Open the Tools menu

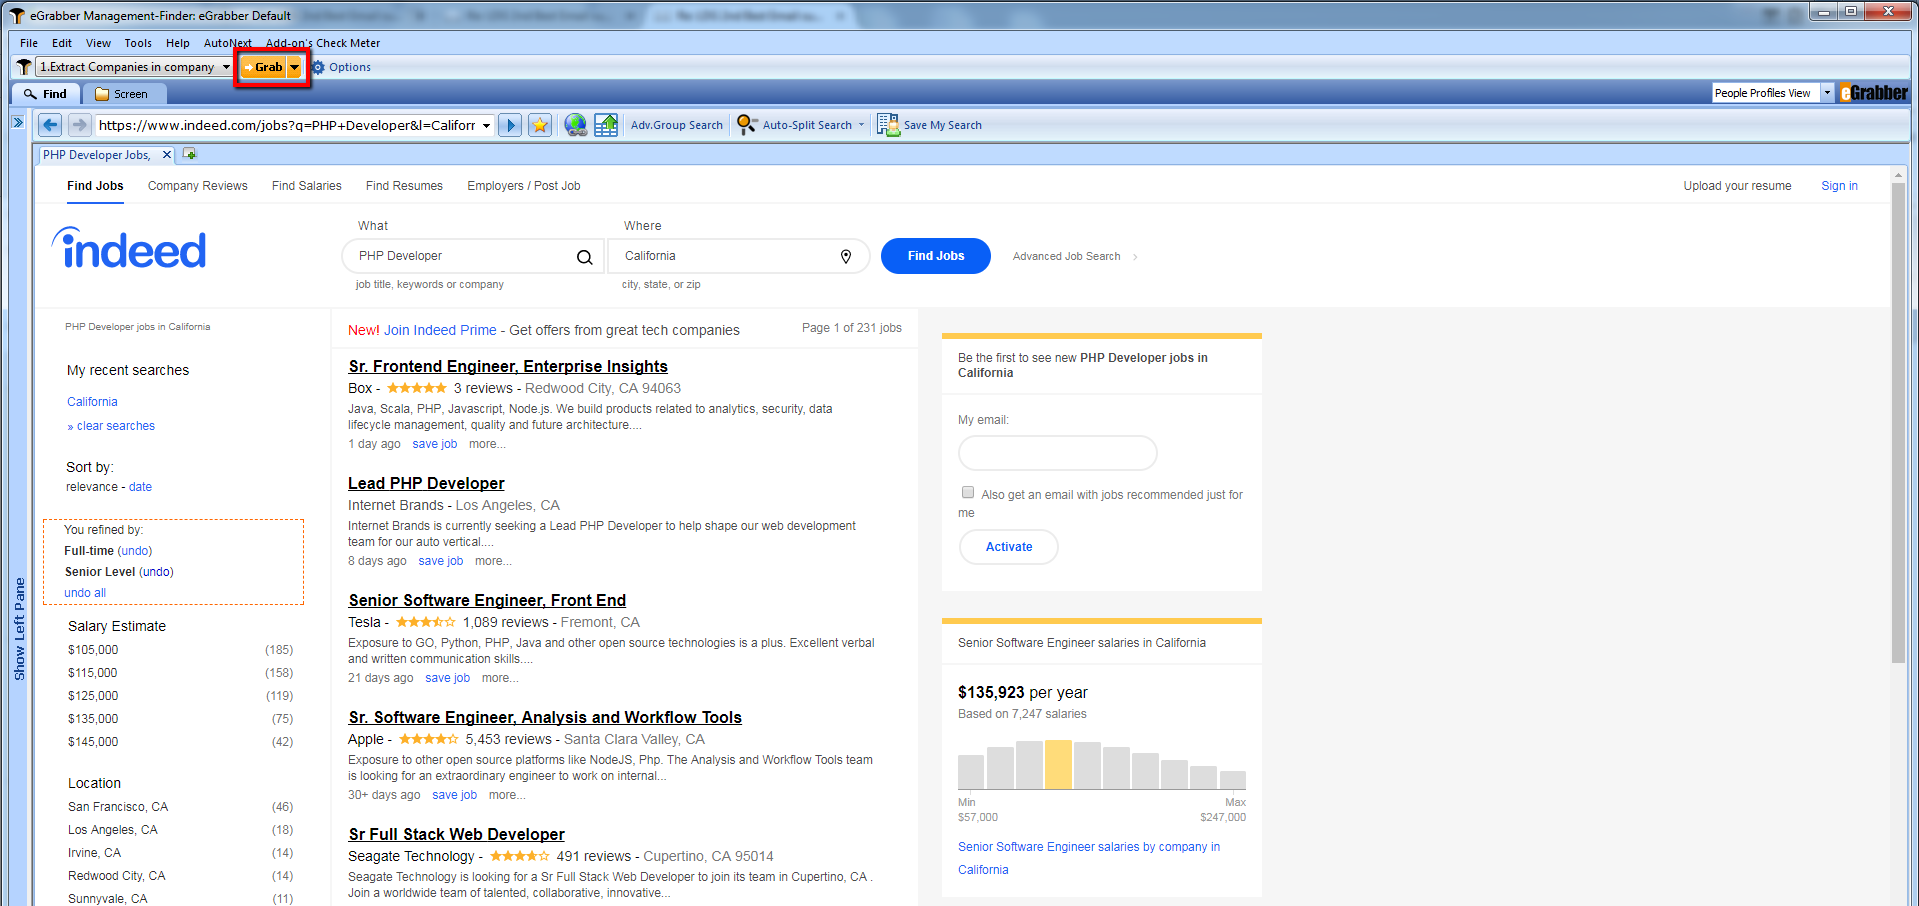coord(138,43)
